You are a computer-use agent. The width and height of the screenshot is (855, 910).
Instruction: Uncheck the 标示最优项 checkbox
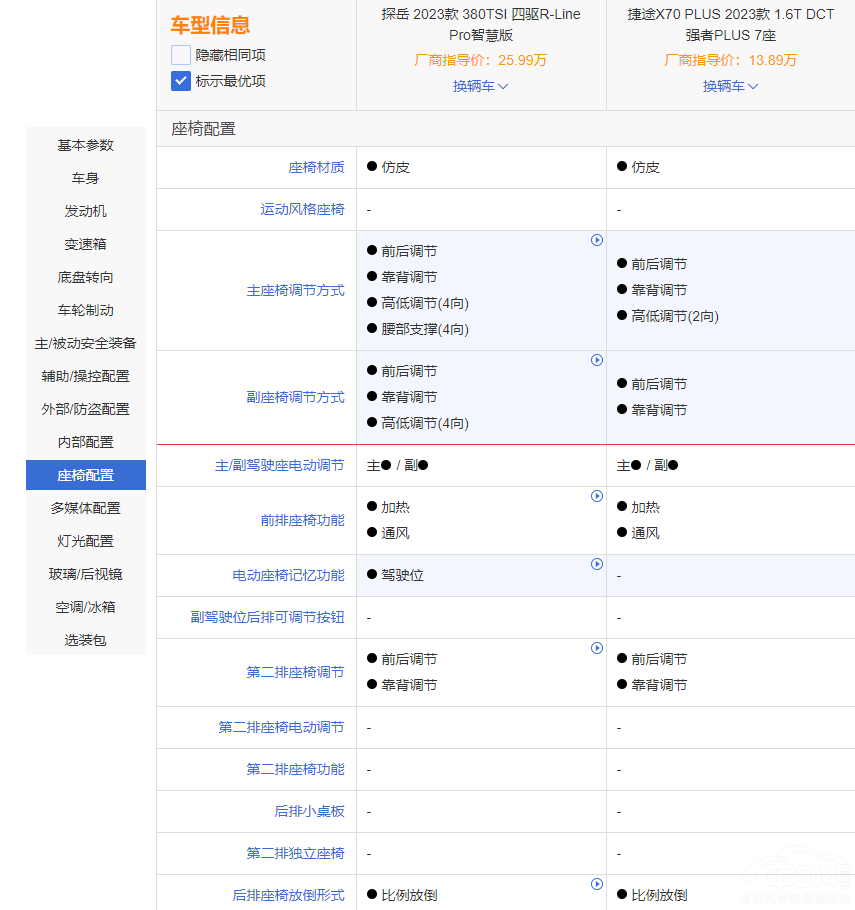(181, 81)
